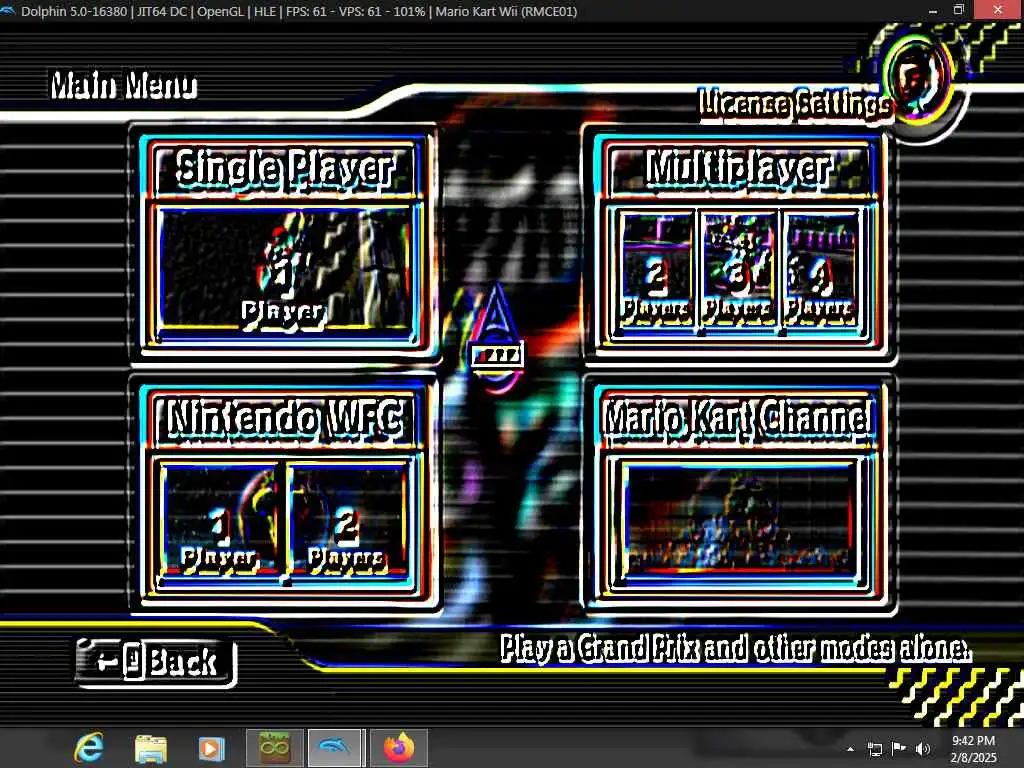Go back with the Back button
Image resolution: width=1024 pixels, height=768 pixels.
tap(155, 662)
